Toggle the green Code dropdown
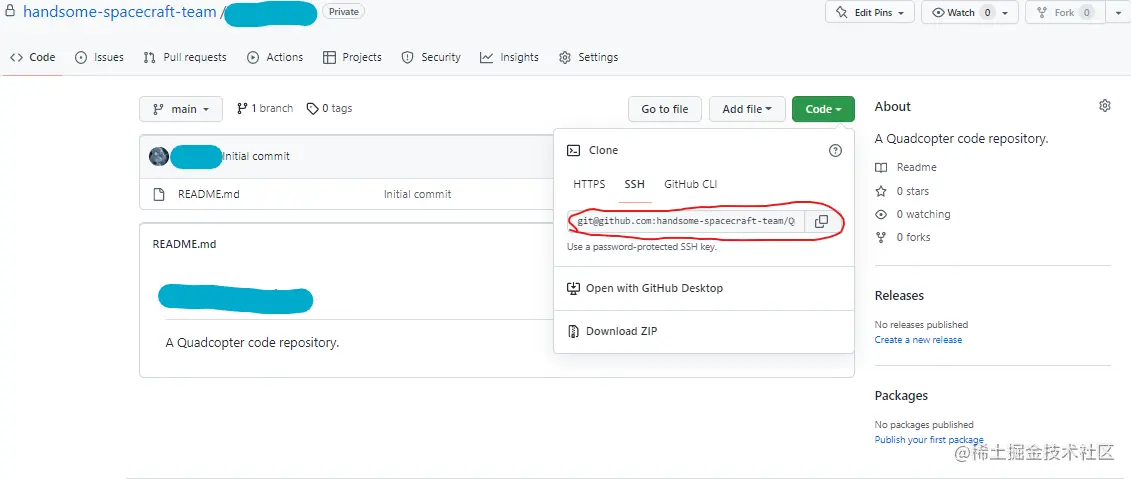This screenshot has width=1131, height=479. [x=823, y=109]
